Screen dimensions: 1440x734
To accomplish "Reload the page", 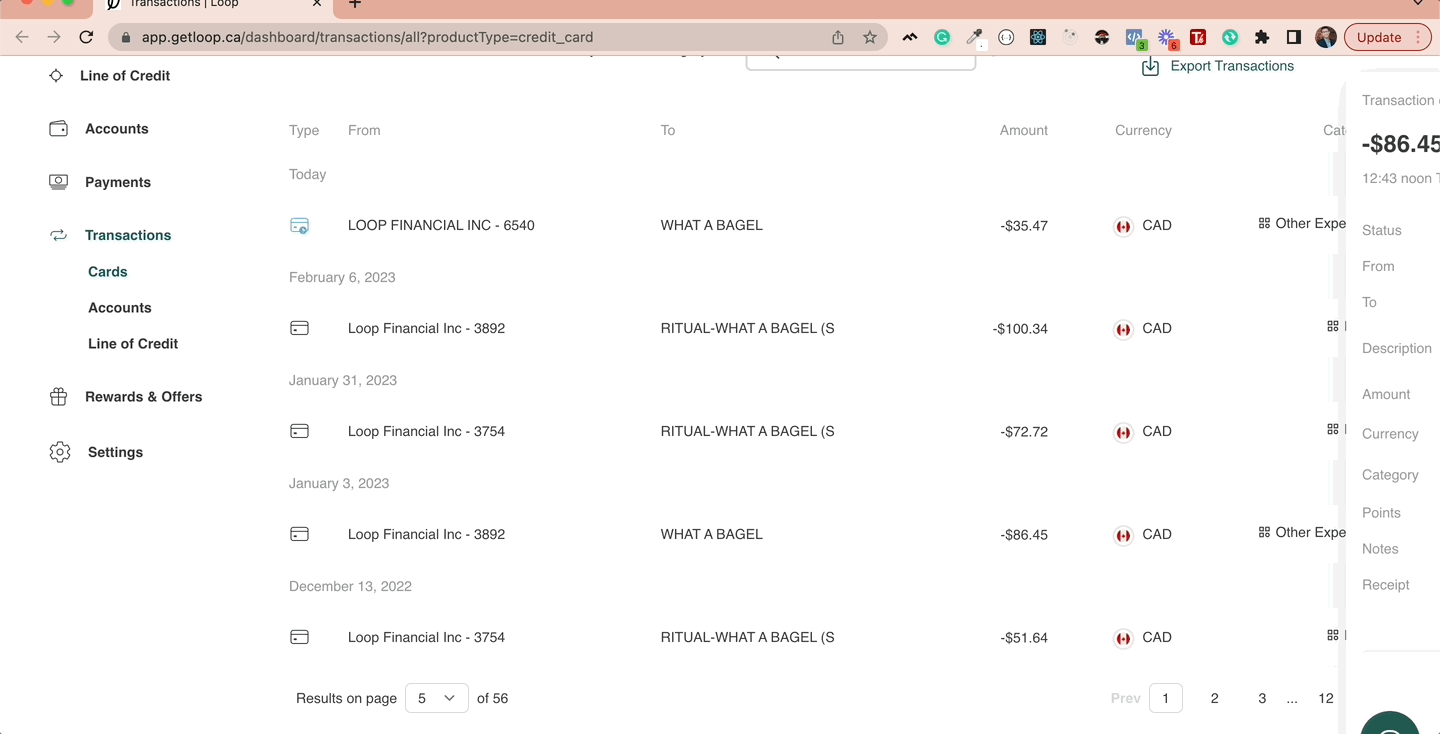I will pyautogui.click(x=86, y=37).
